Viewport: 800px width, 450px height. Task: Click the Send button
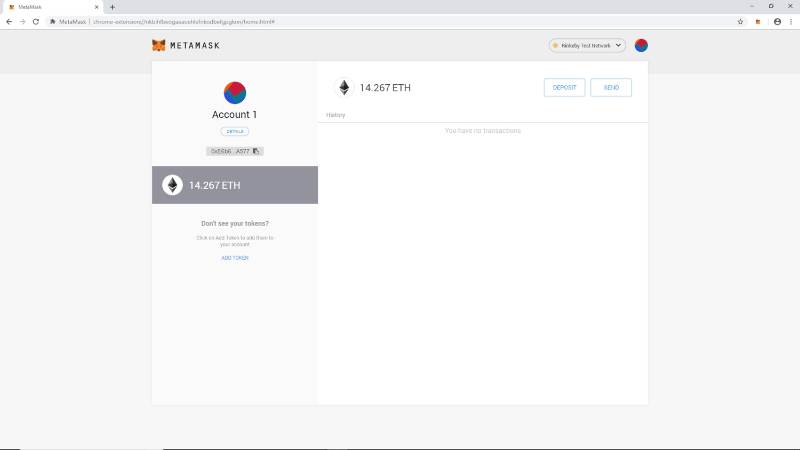click(x=611, y=88)
